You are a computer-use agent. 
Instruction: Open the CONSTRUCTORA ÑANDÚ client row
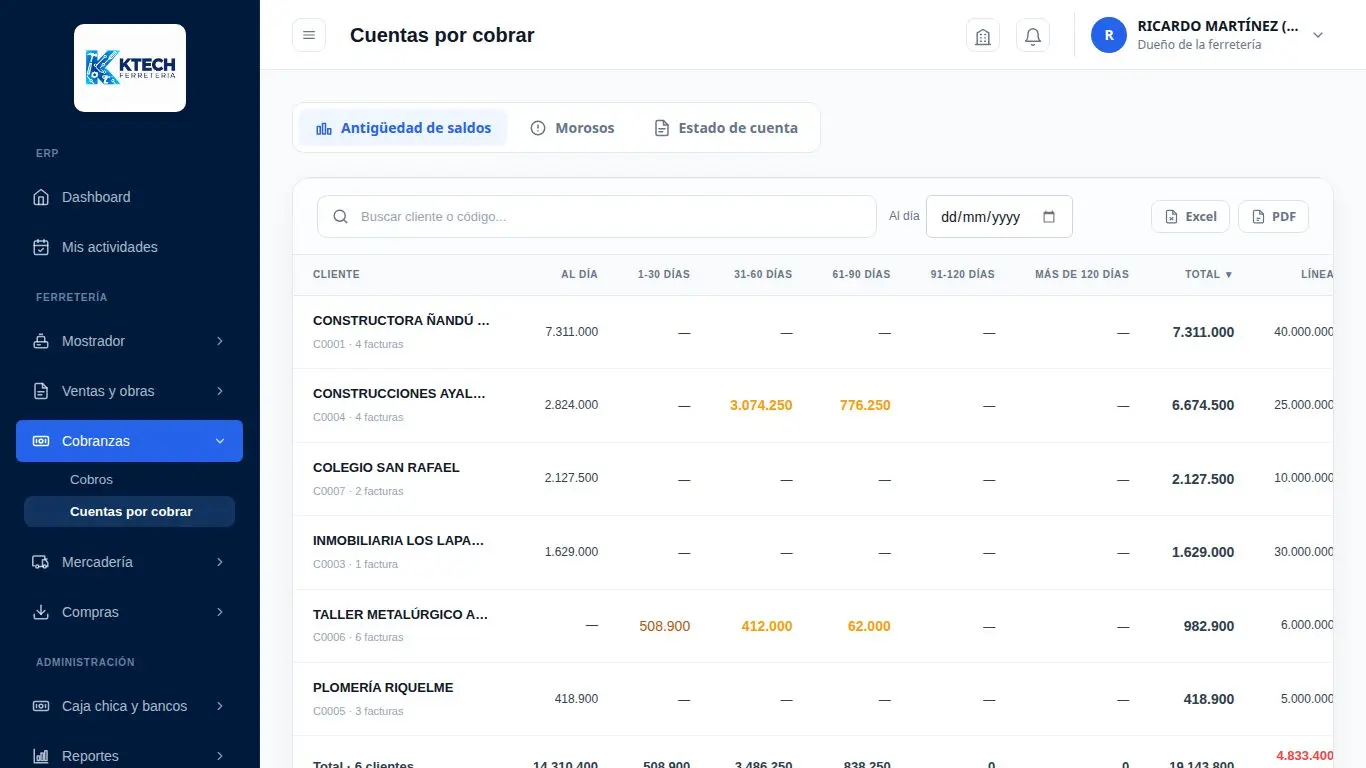[813, 332]
